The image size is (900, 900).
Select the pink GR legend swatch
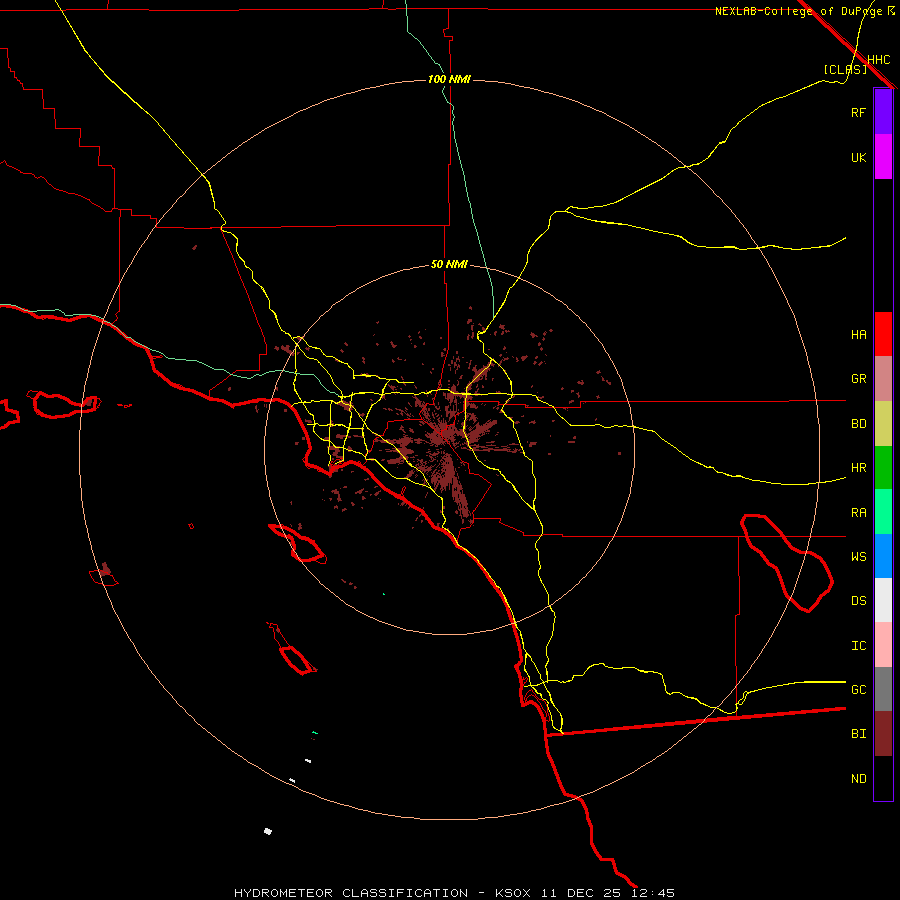[883, 378]
